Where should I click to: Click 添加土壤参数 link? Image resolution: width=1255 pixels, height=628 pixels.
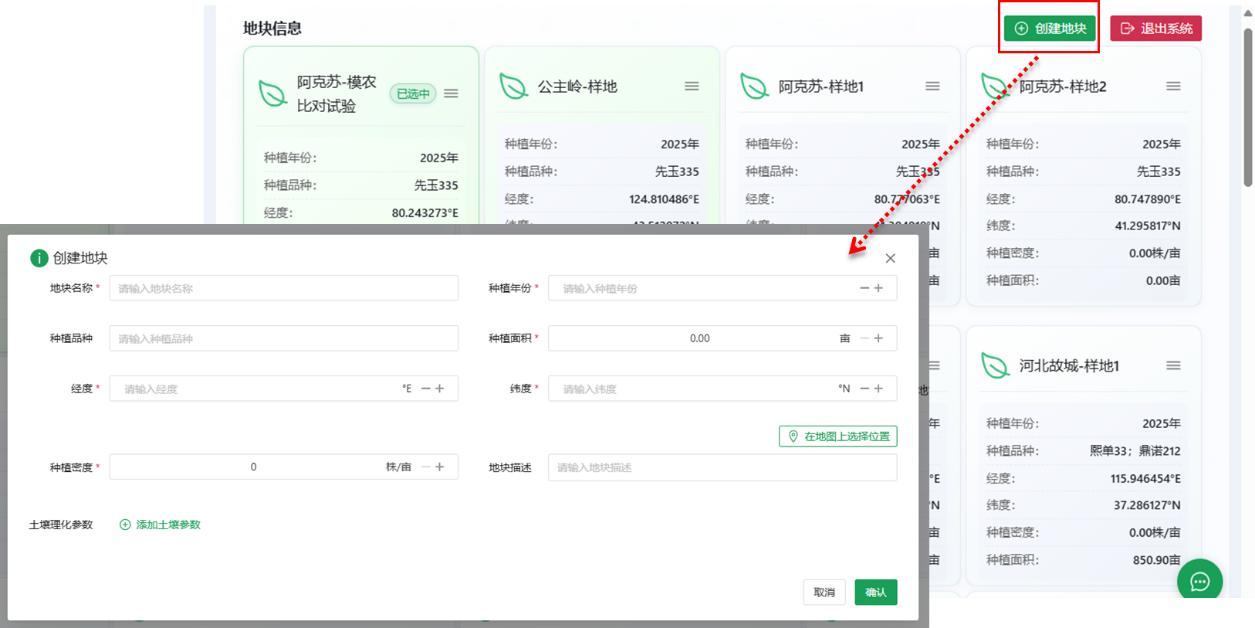tap(160, 524)
